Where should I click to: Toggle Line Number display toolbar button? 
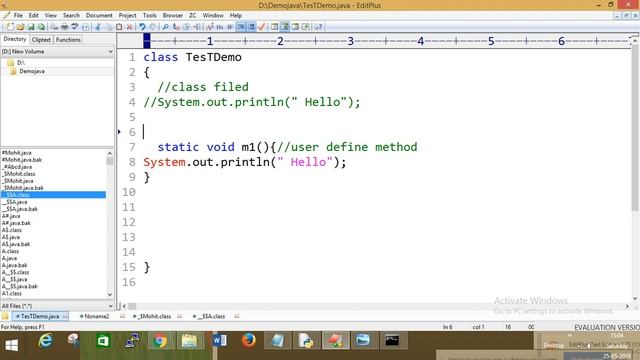251,27
